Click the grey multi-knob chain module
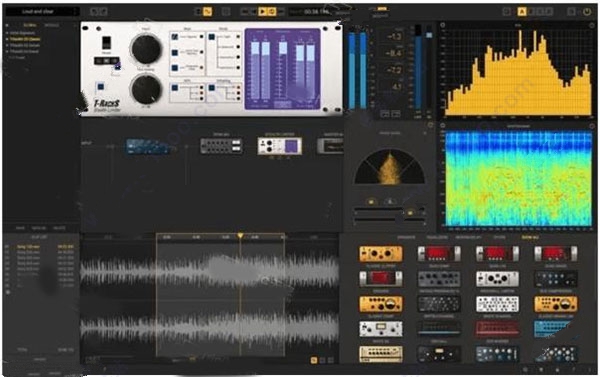The image size is (600, 377). 221,146
